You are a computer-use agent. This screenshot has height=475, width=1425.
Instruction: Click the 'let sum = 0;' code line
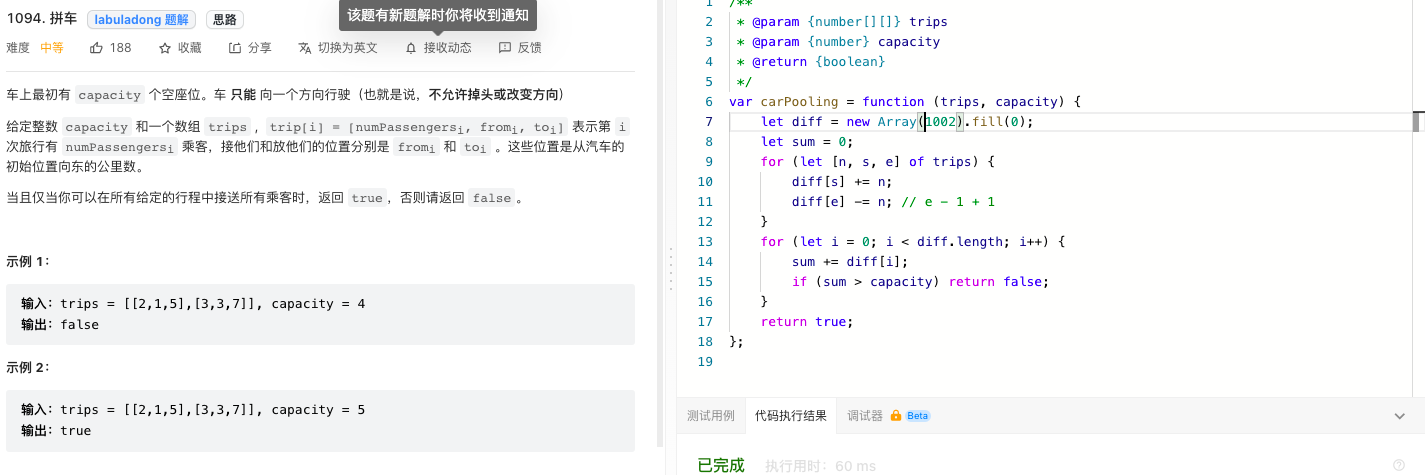(x=805, y=142)
